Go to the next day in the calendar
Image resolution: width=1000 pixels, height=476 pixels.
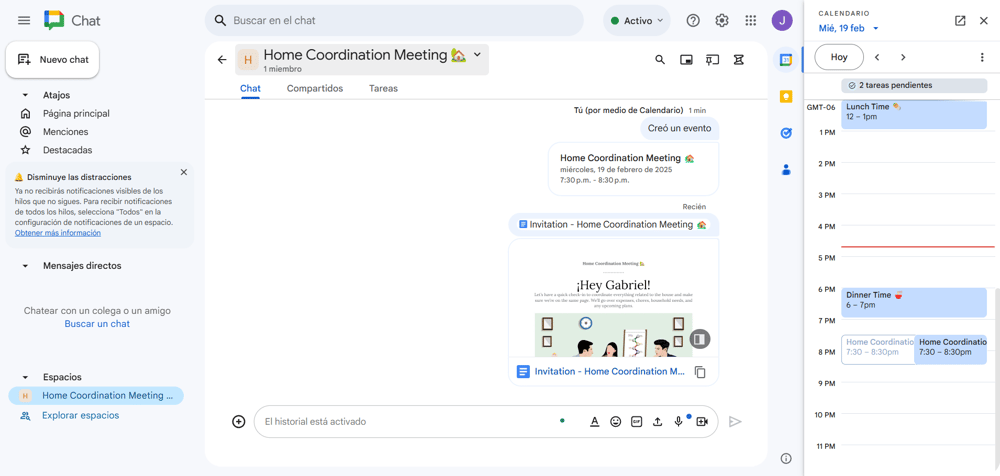click(903, 57)
